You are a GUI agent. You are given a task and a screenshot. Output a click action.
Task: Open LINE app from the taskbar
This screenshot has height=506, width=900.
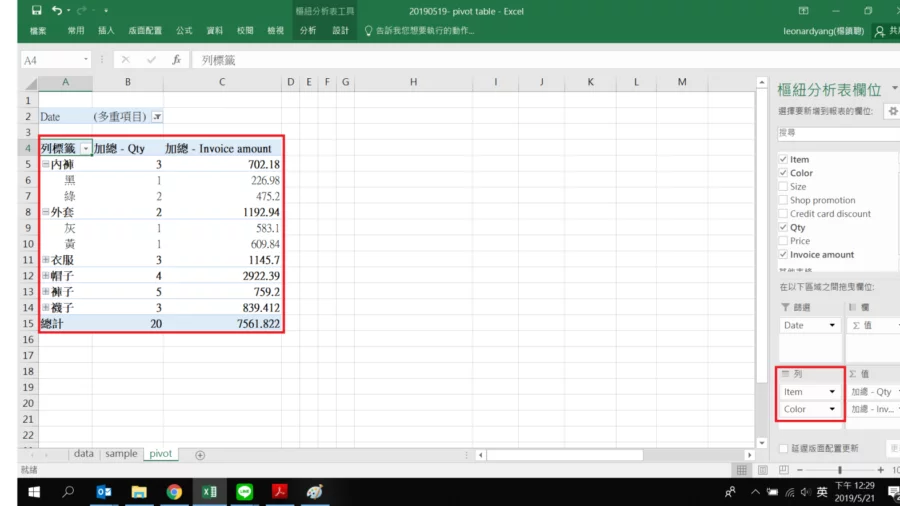tap(244, 492)
